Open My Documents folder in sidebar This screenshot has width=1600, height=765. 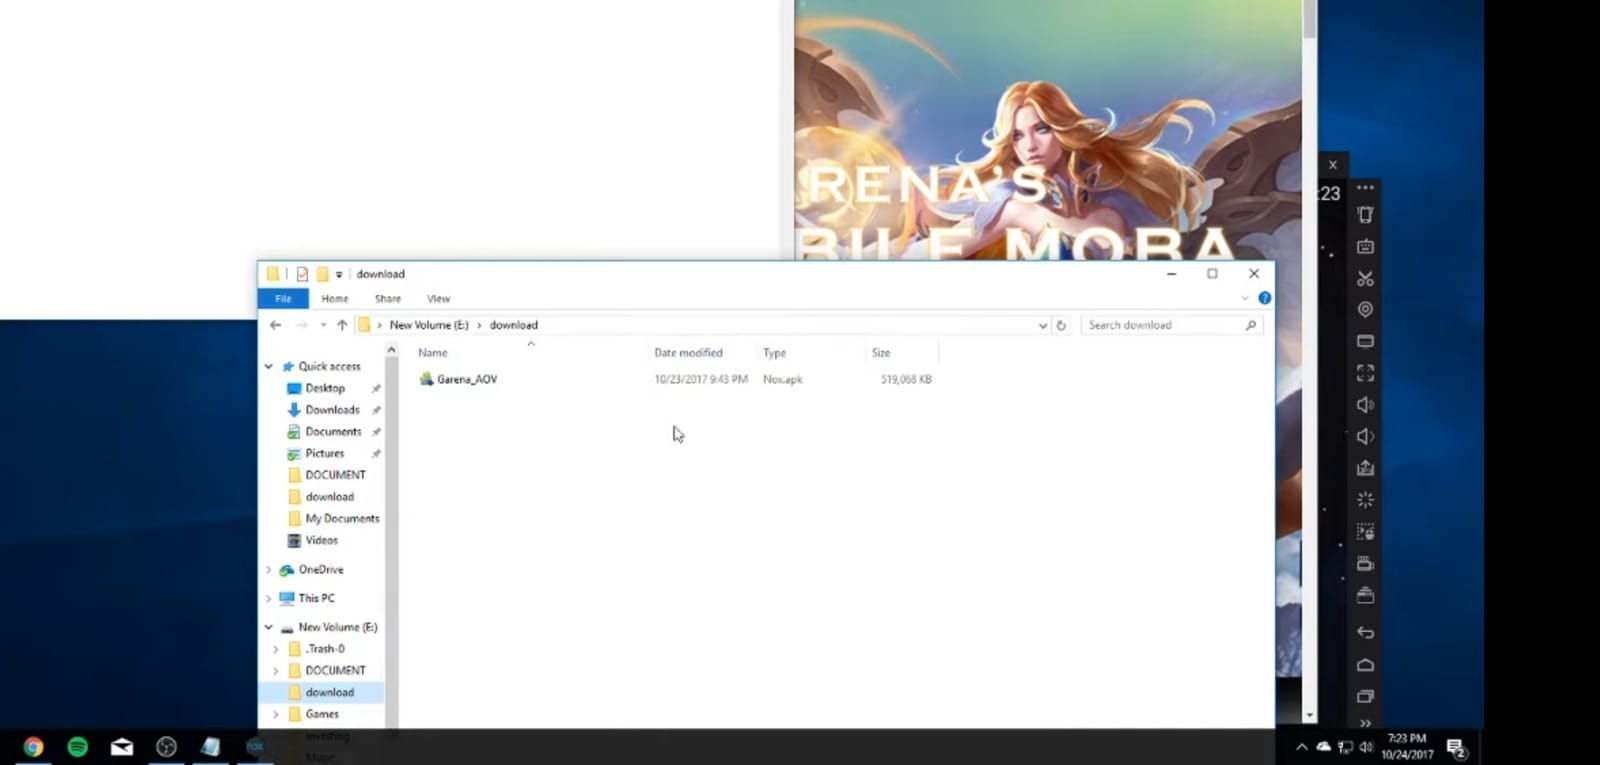(342, 519)
